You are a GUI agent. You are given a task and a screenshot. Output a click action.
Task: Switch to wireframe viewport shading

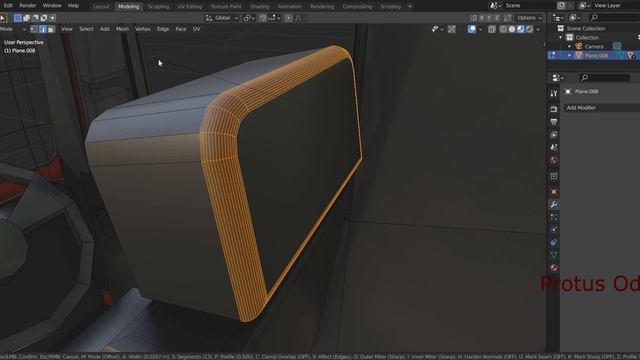(503, 29)
